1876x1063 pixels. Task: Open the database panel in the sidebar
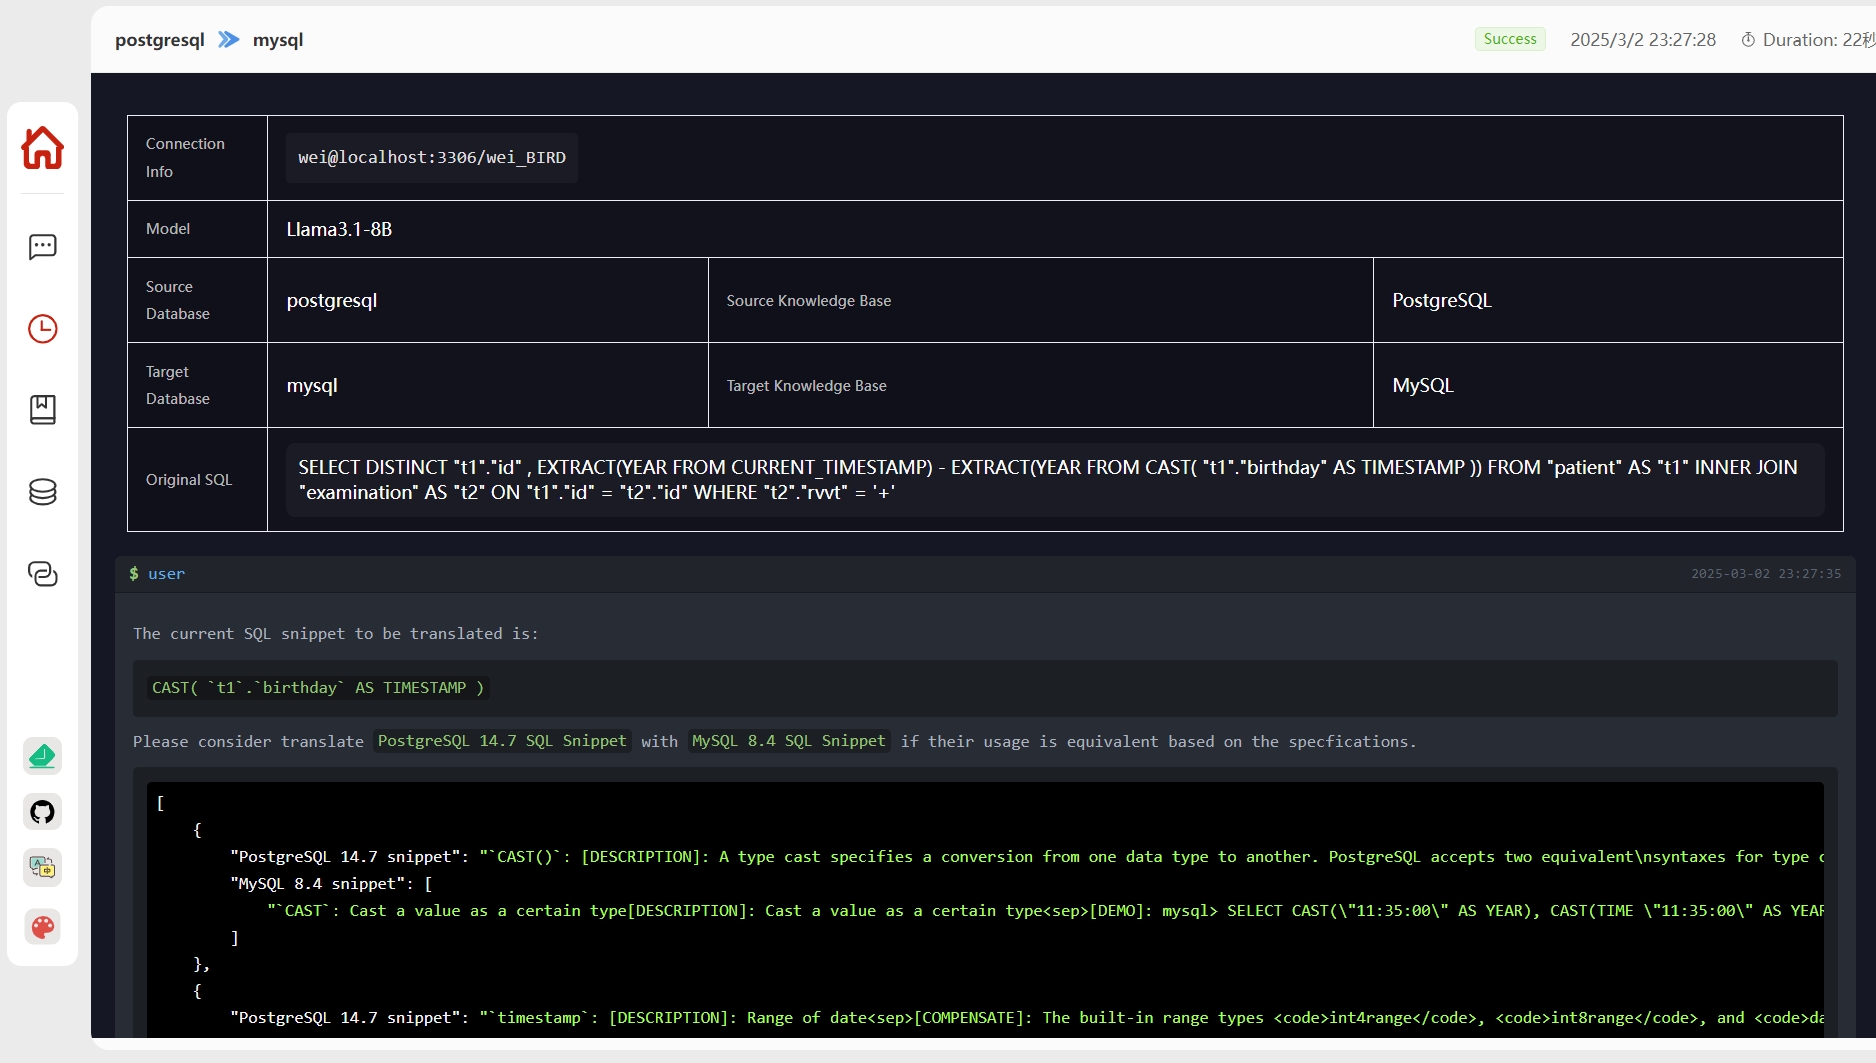pyautogui.click(x=42, y=491)
